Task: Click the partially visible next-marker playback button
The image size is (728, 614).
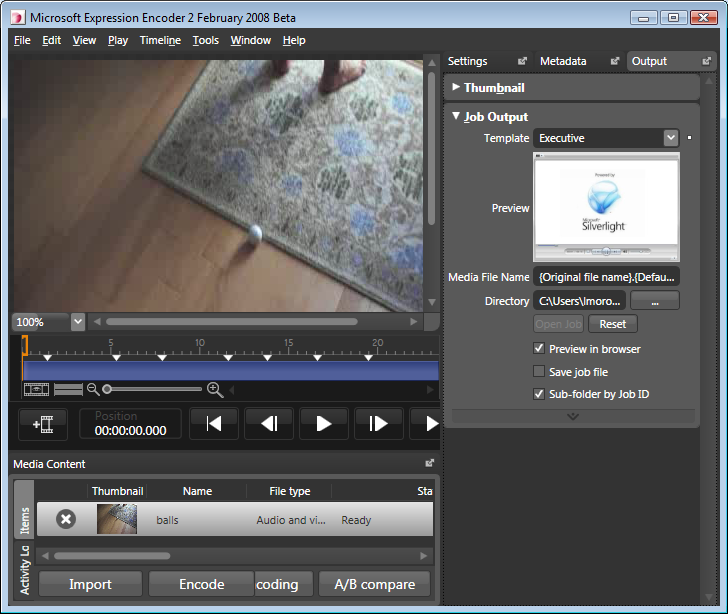Action: pyautogui.click(x=425, y=424)
